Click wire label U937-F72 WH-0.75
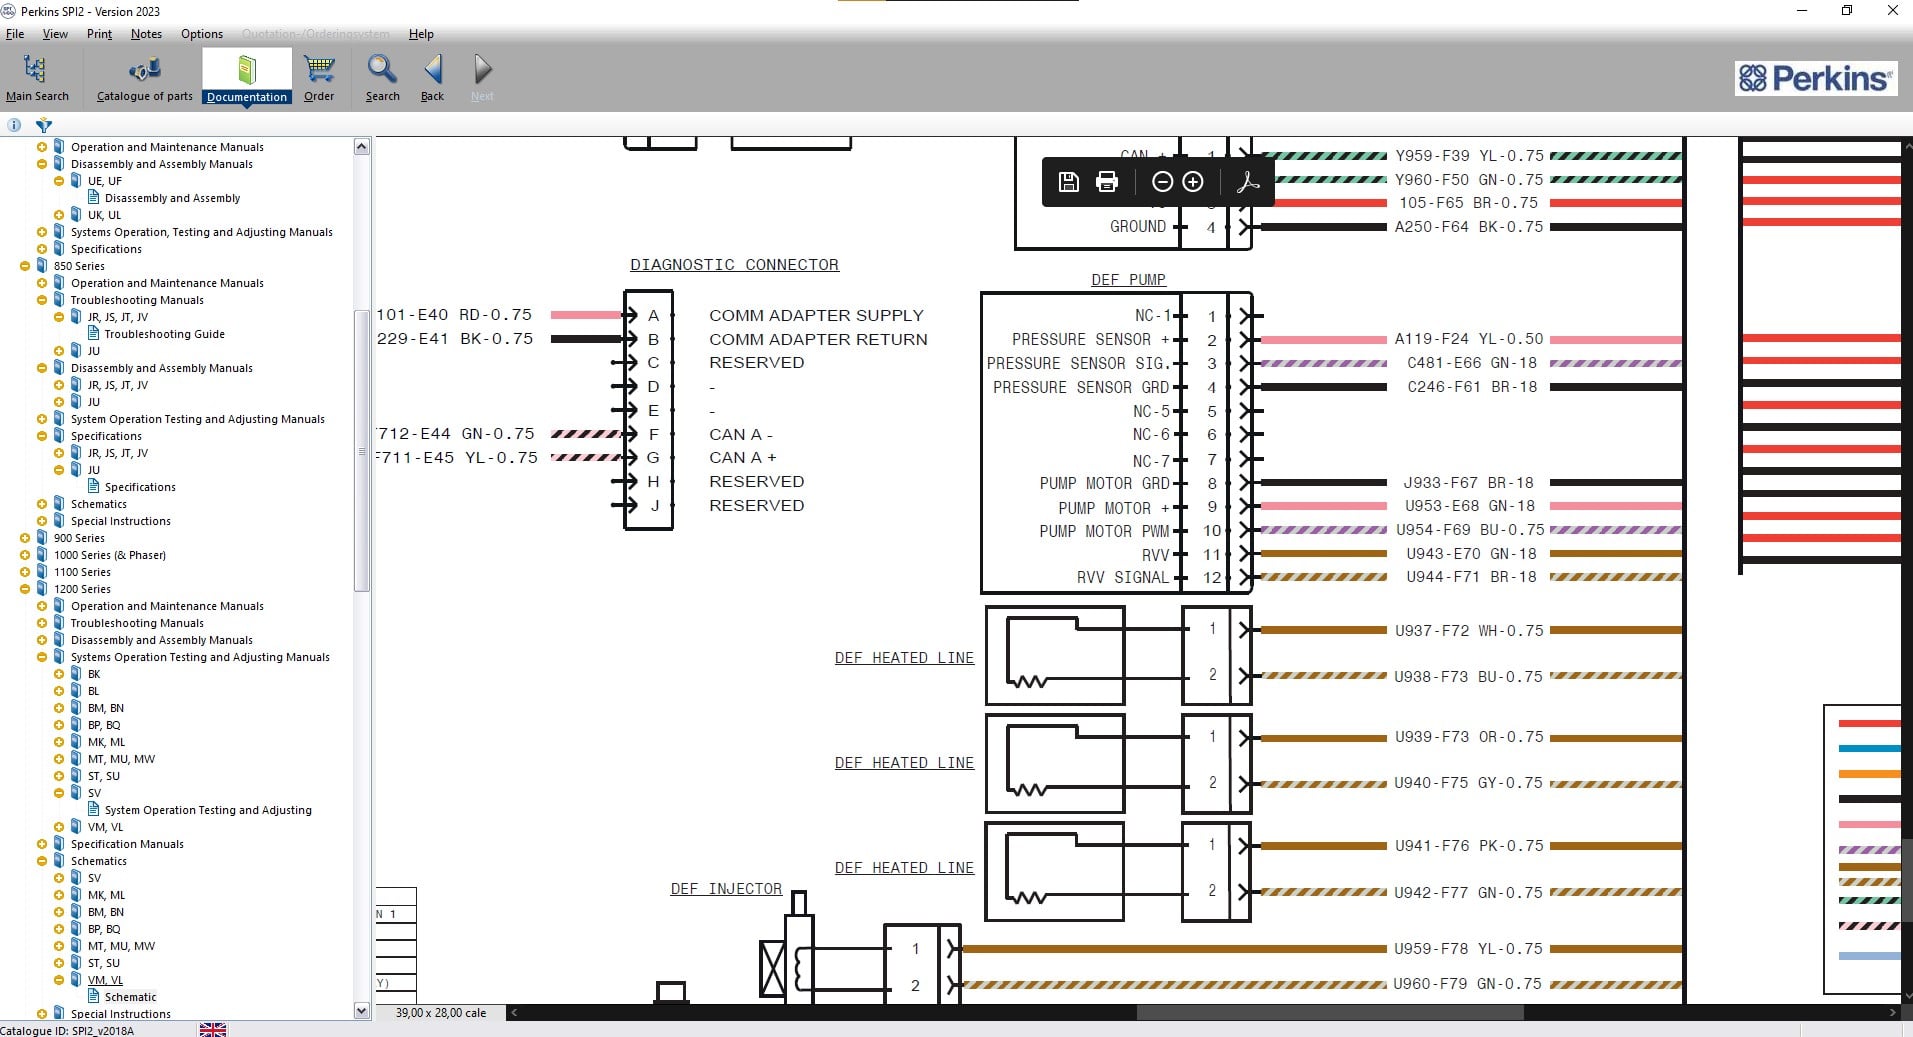The image size is (1913, 1037). (x=1469, y=631)
